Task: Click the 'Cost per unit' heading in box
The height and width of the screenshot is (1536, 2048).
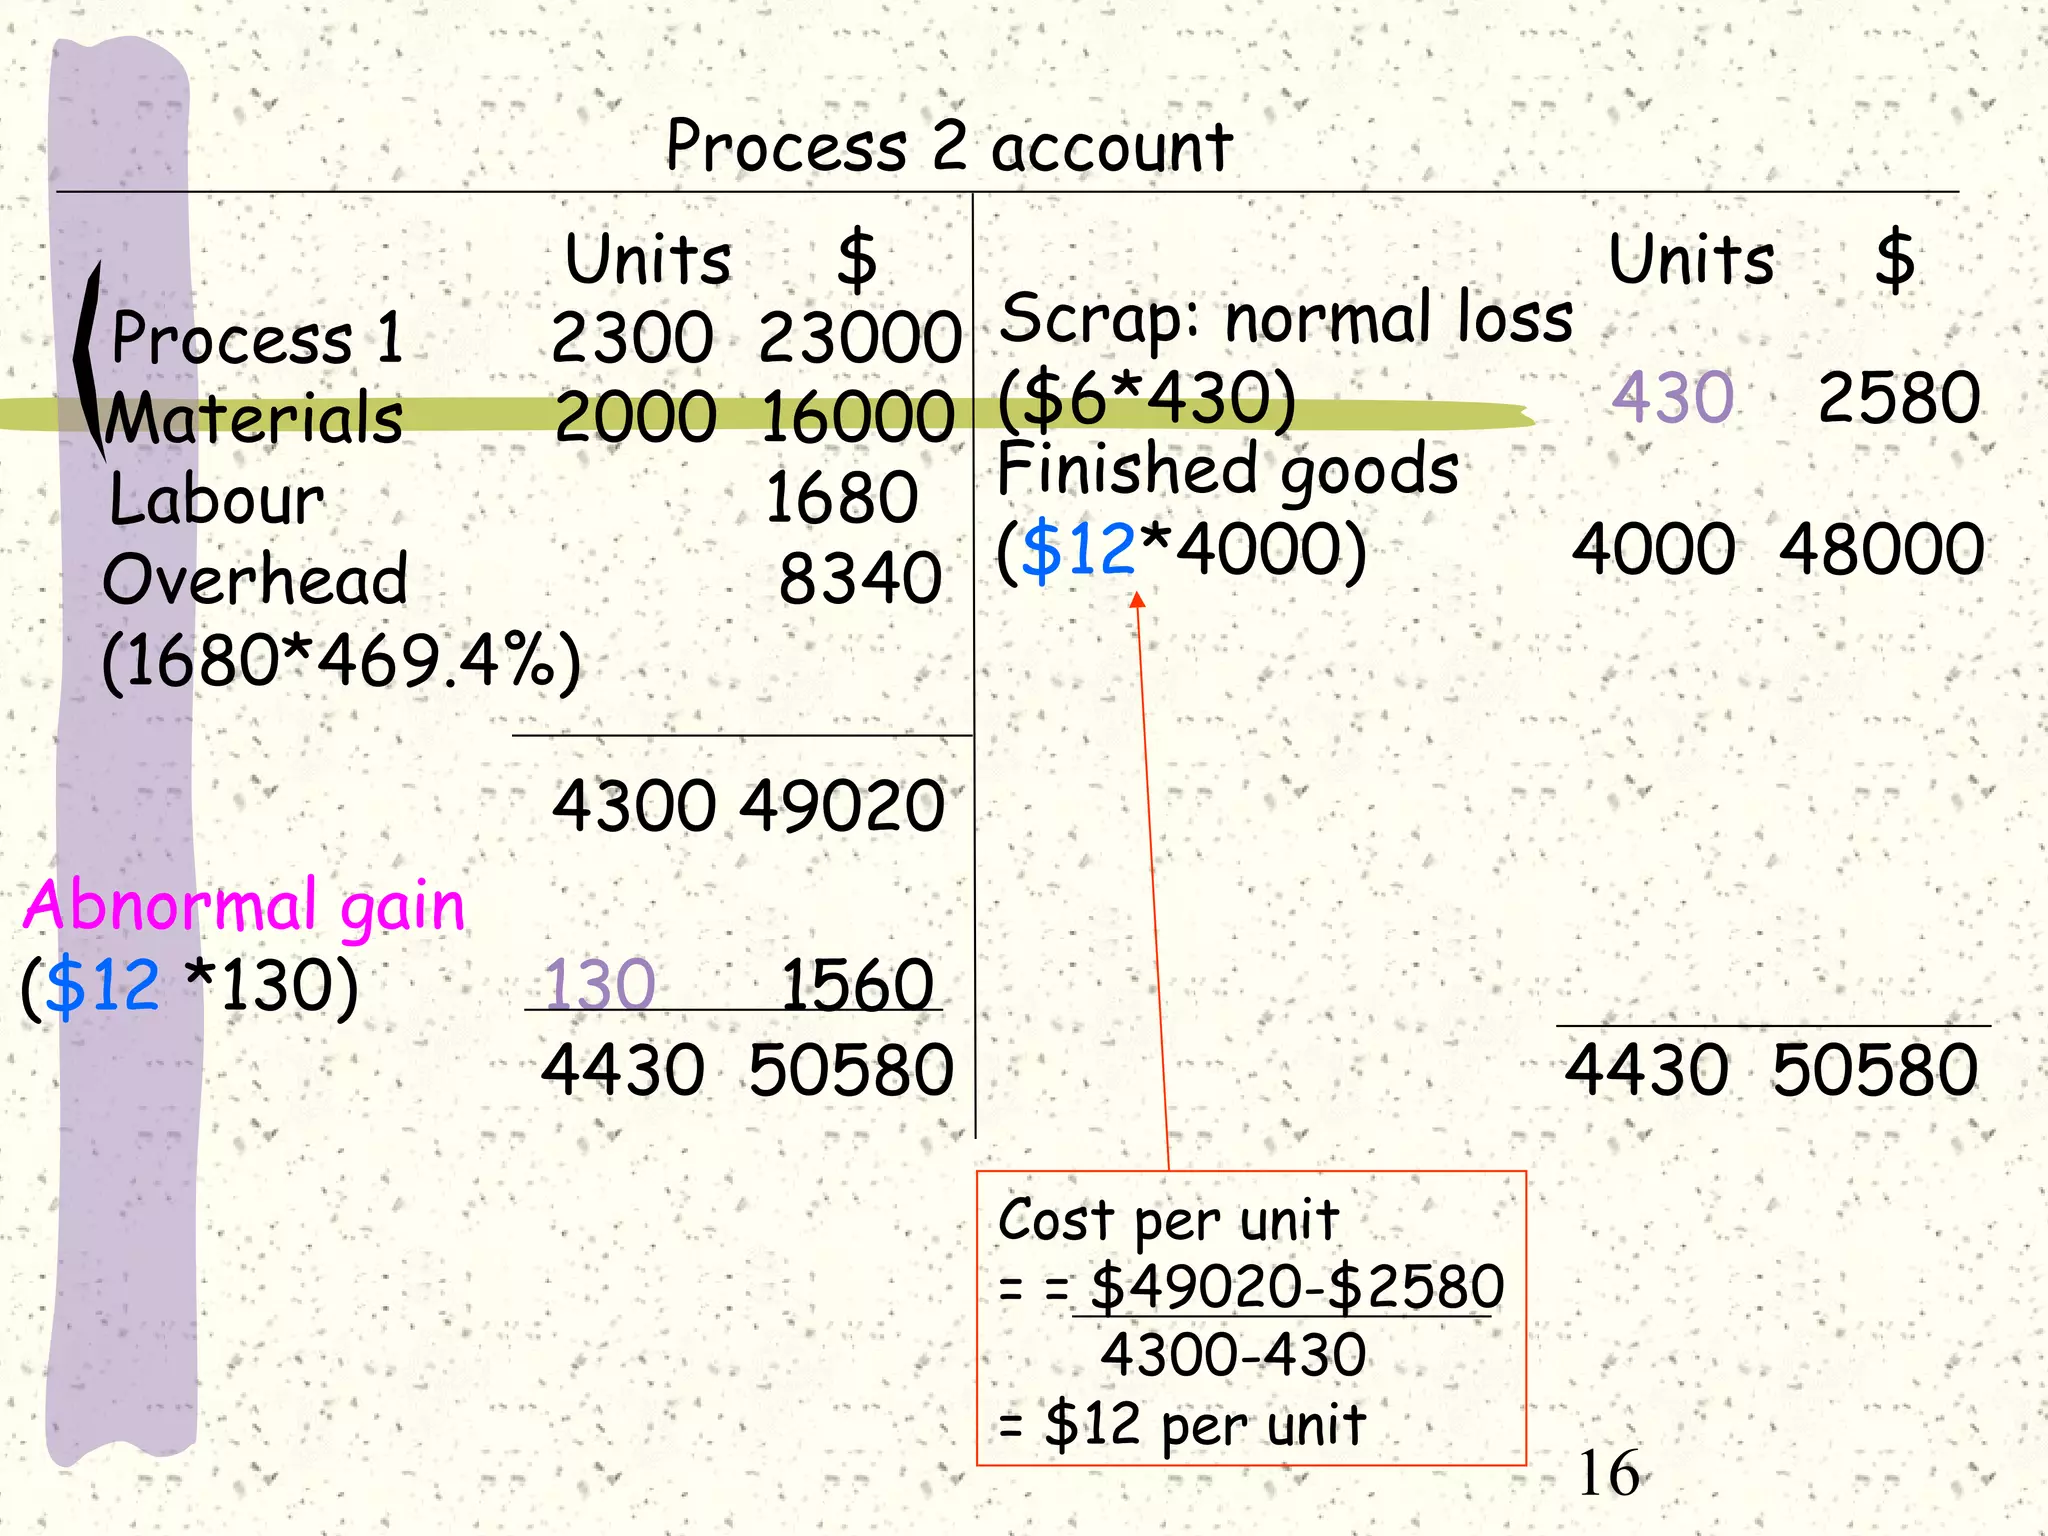Action: coord(1168,1221)
